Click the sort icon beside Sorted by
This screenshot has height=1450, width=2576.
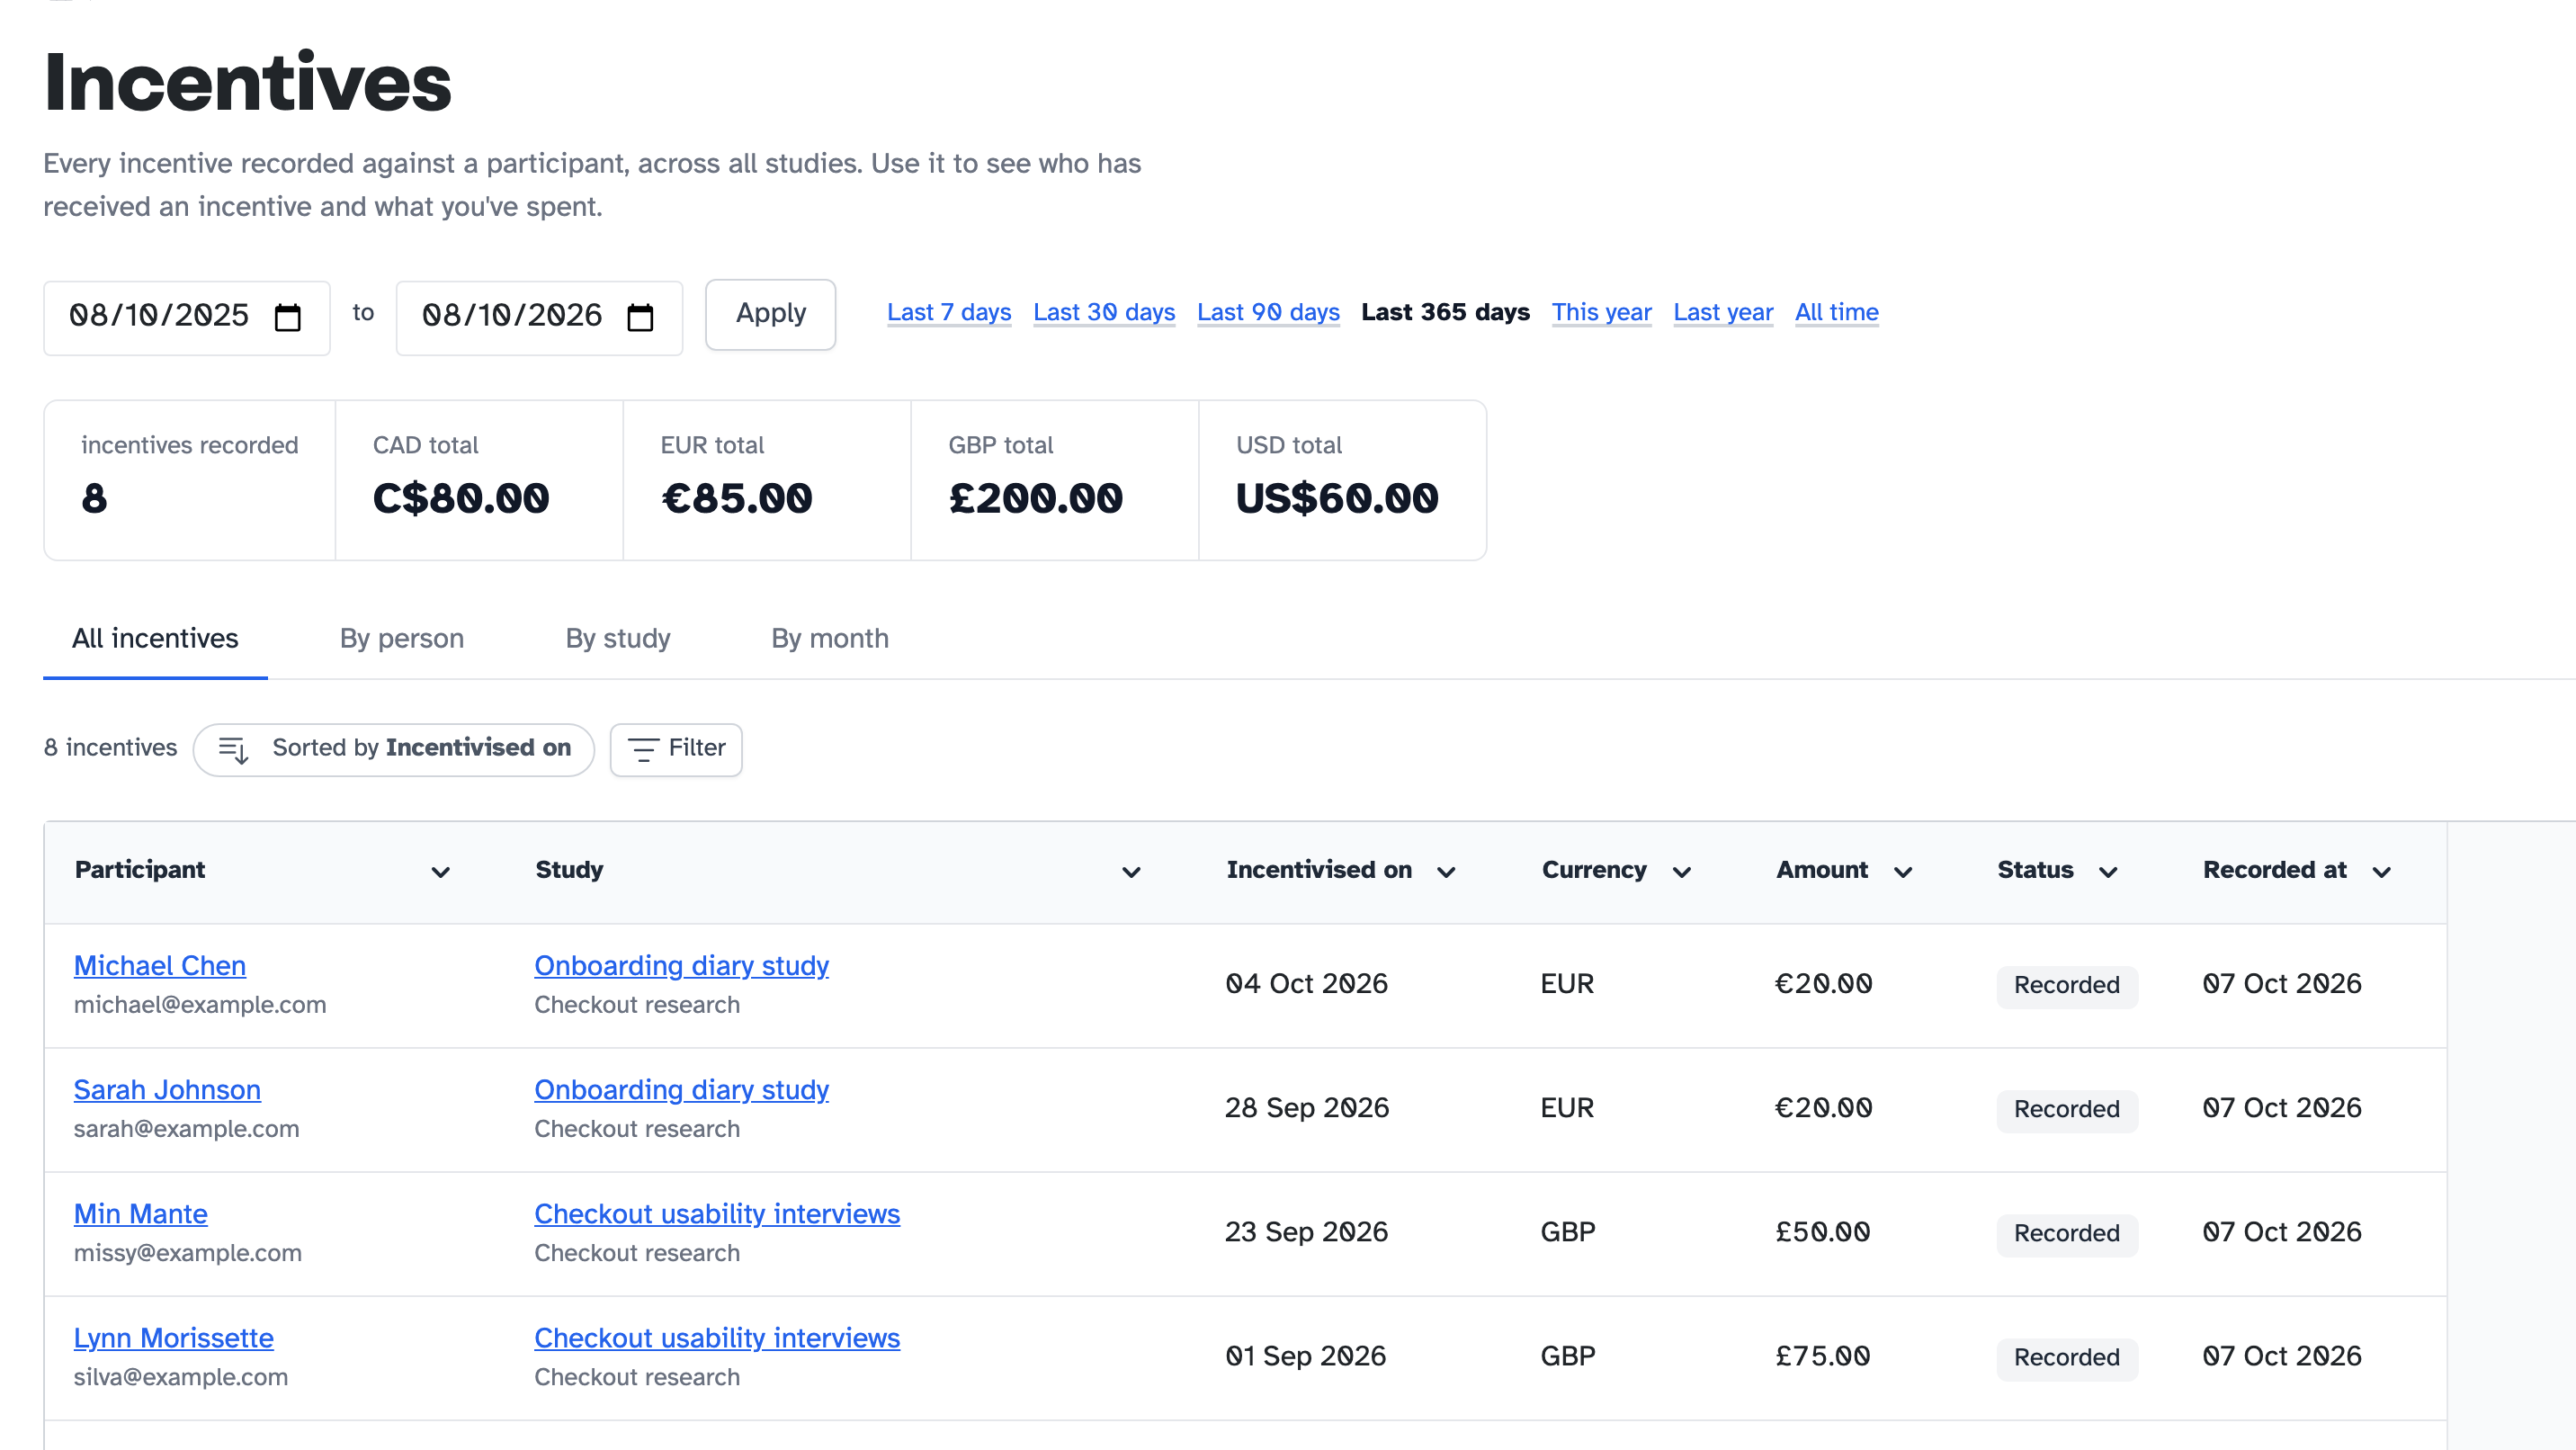point(233,749)
